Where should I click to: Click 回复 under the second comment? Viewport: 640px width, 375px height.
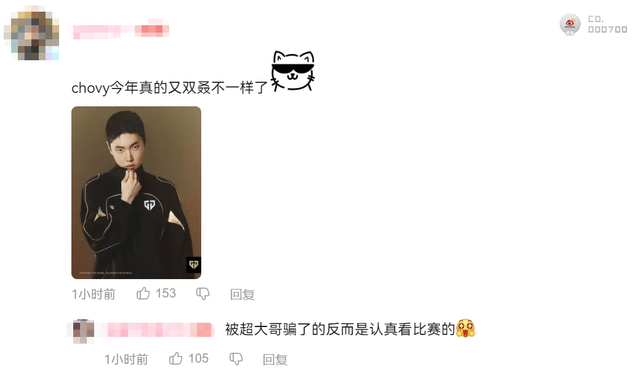275,359
